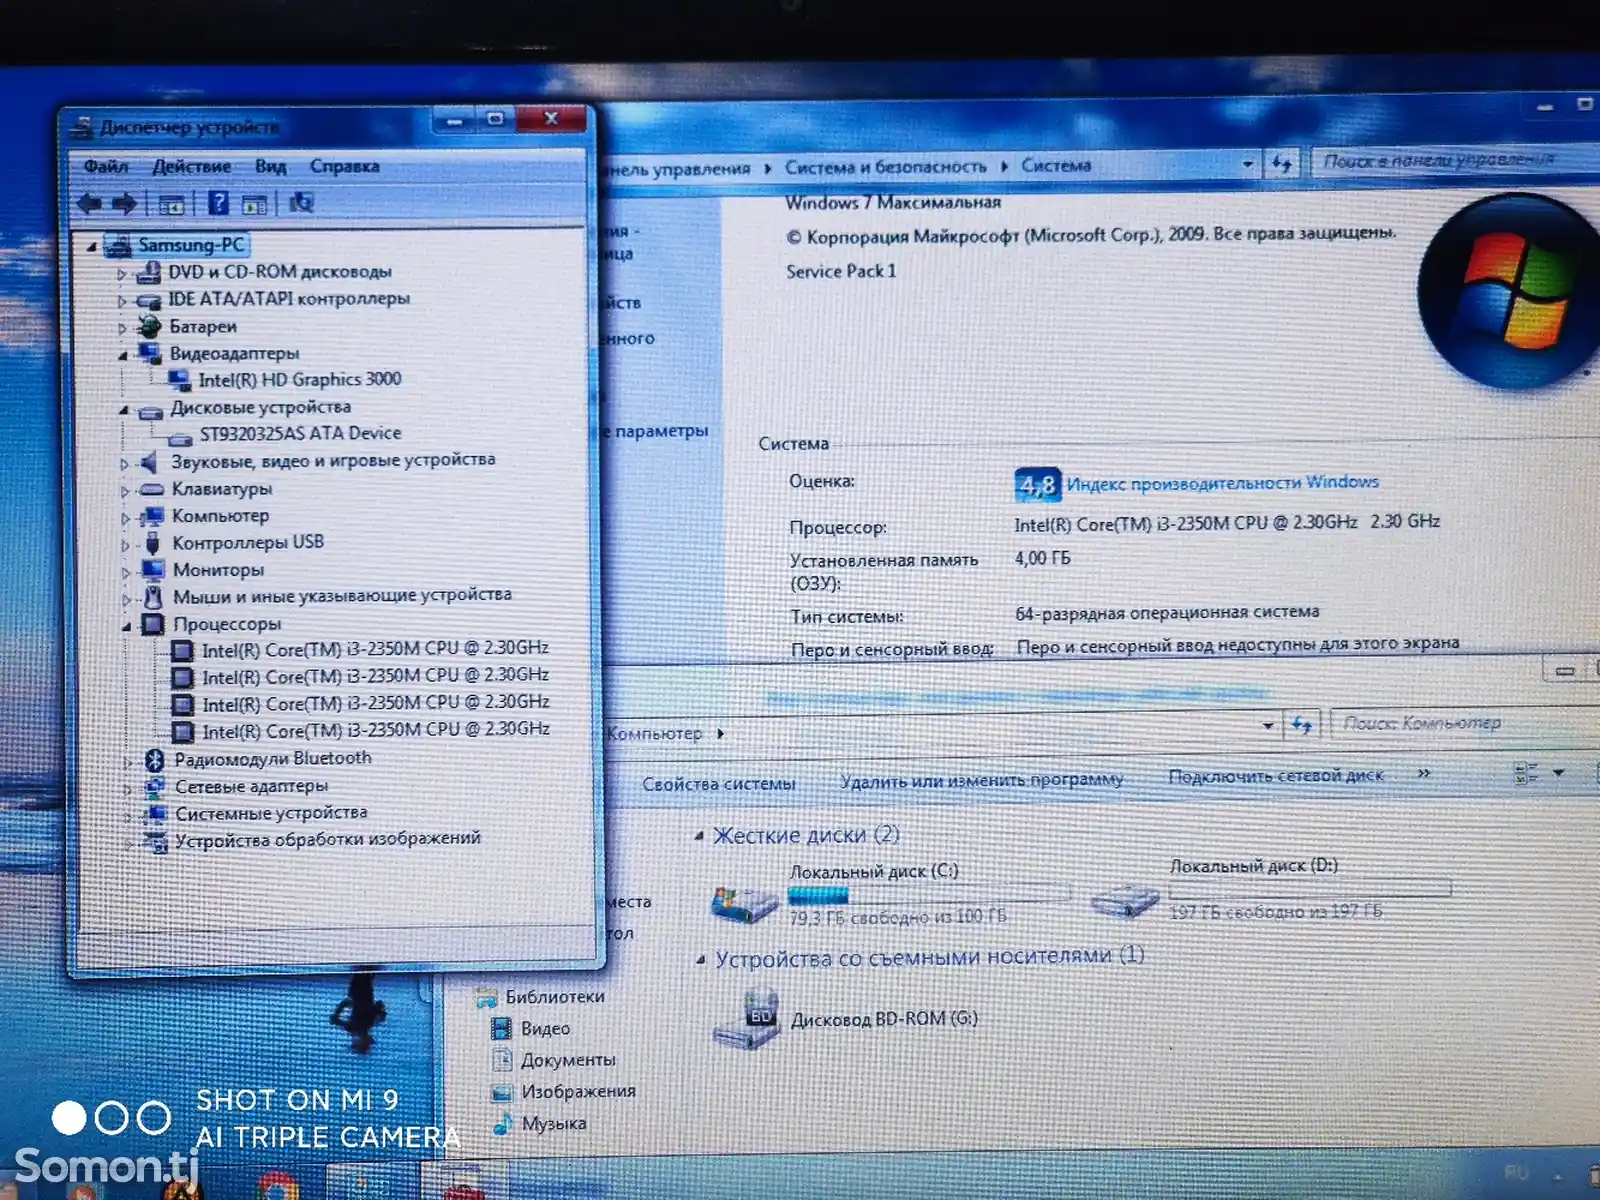Collapse the Процессоры category
This screenshot has width=1600, height=1200.
pos(127,626)
